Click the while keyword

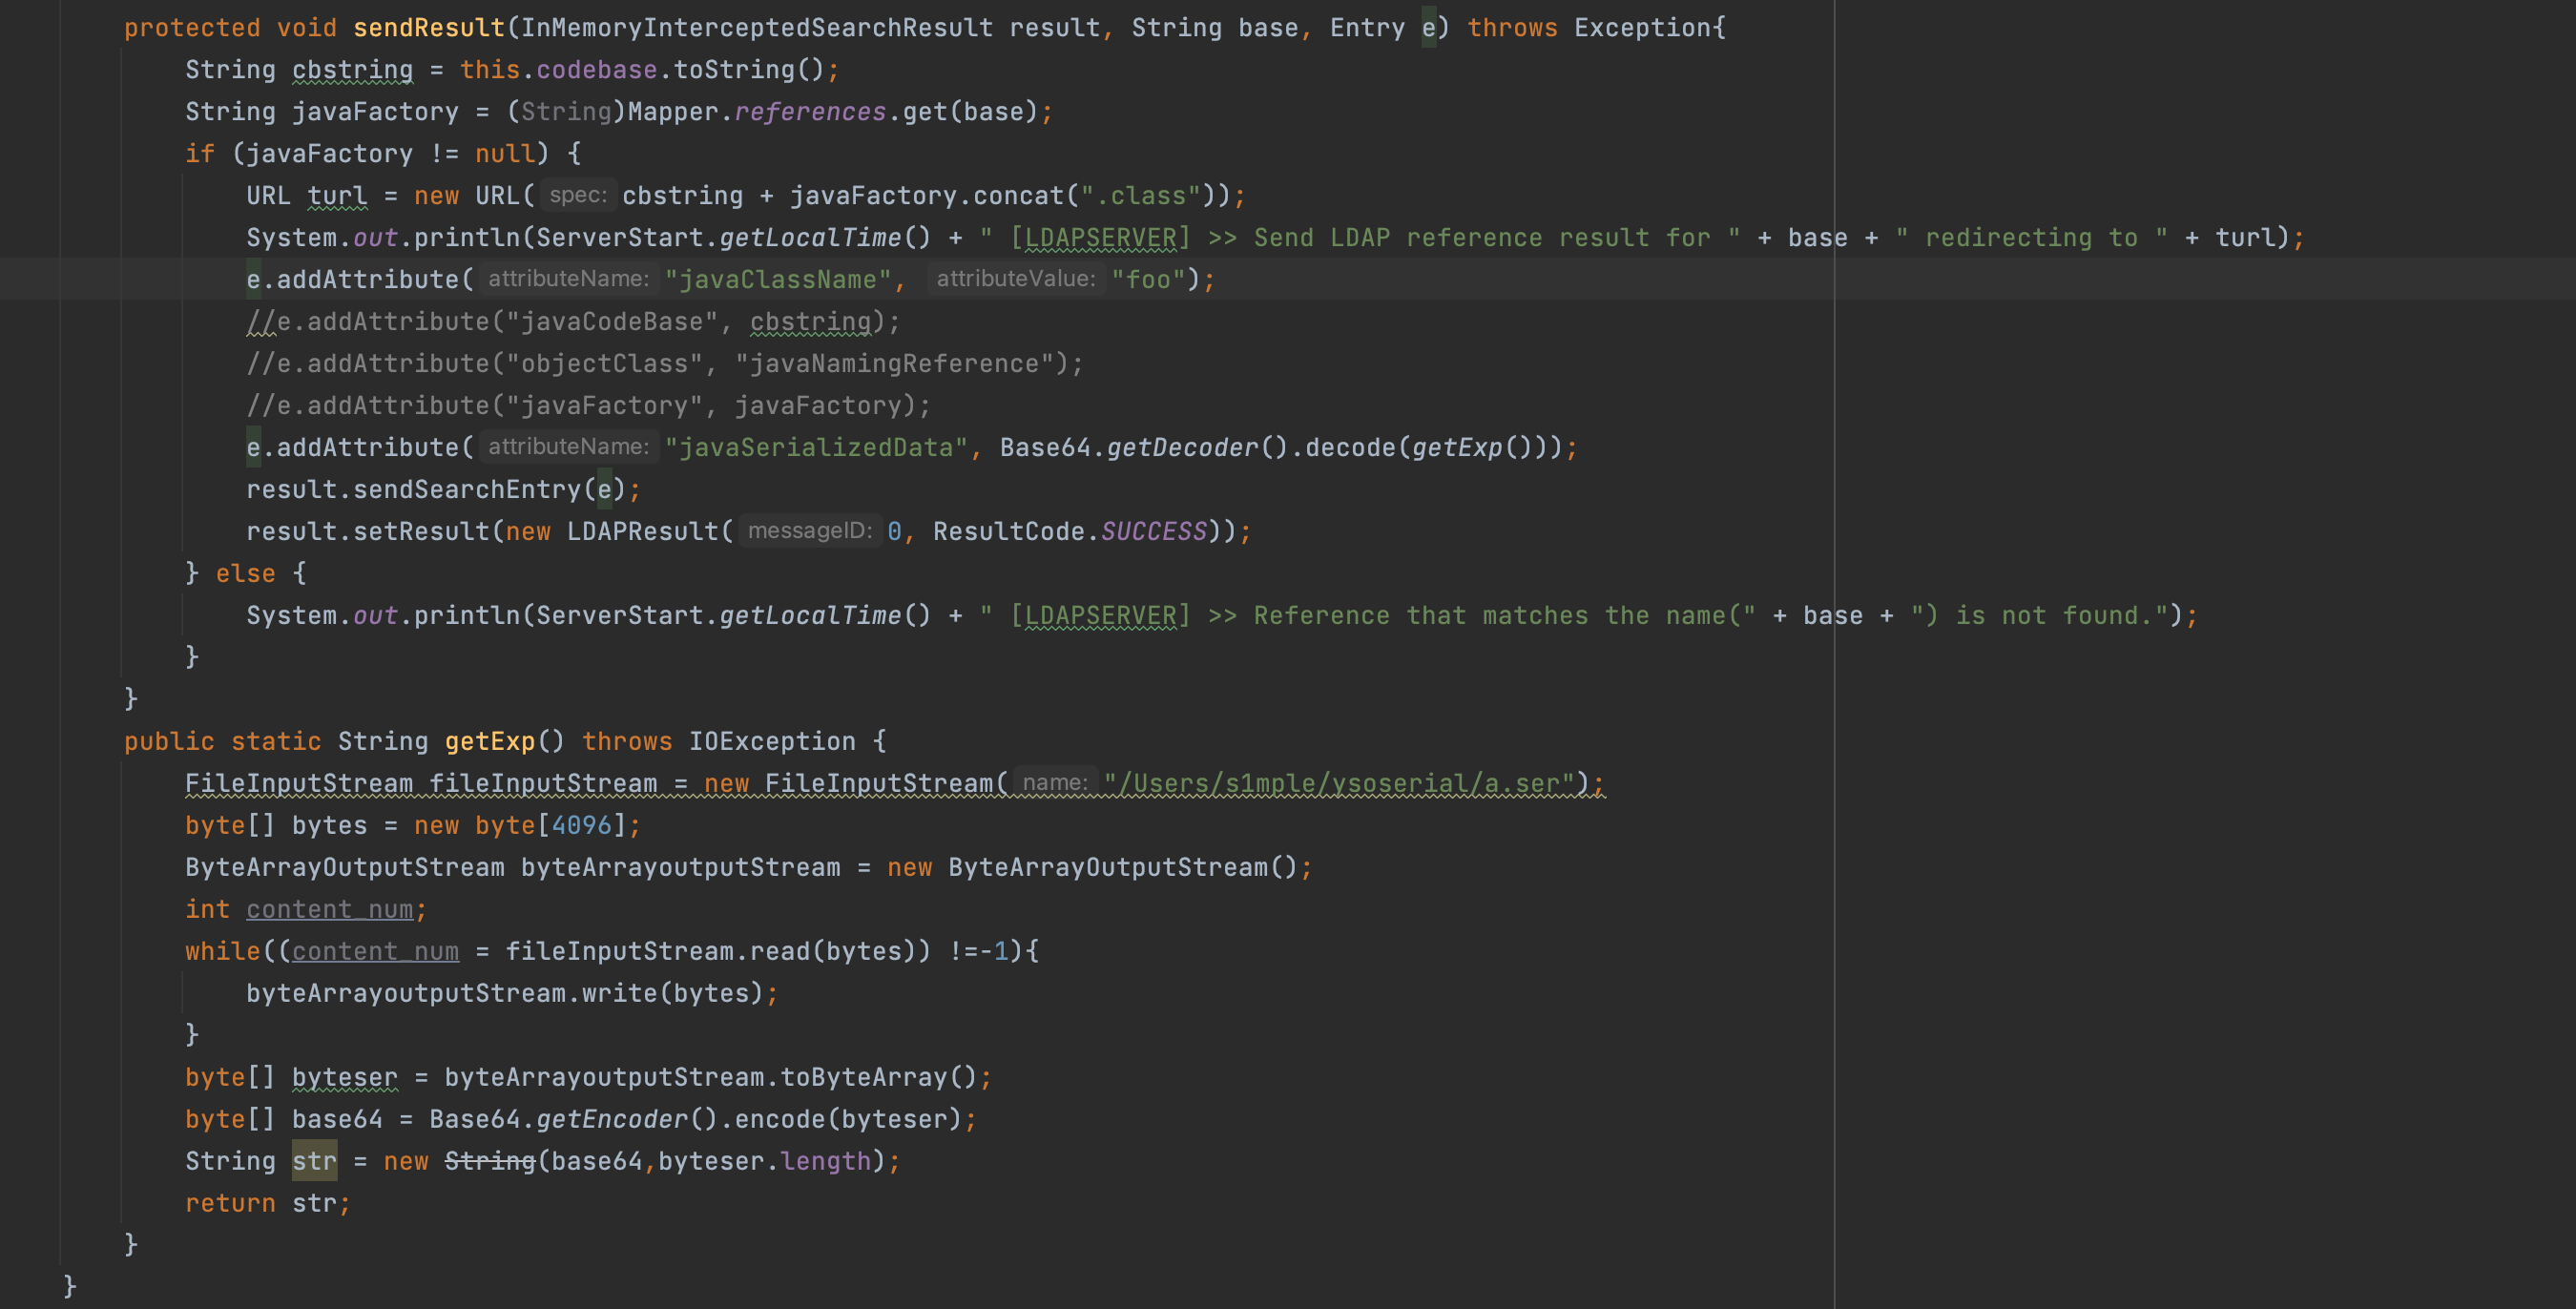tap(222, 952)
